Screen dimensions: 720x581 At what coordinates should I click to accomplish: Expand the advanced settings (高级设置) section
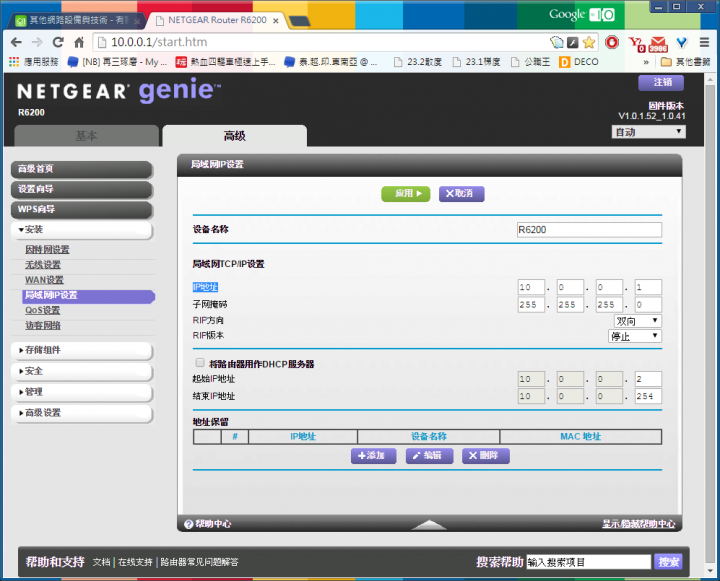82,413
